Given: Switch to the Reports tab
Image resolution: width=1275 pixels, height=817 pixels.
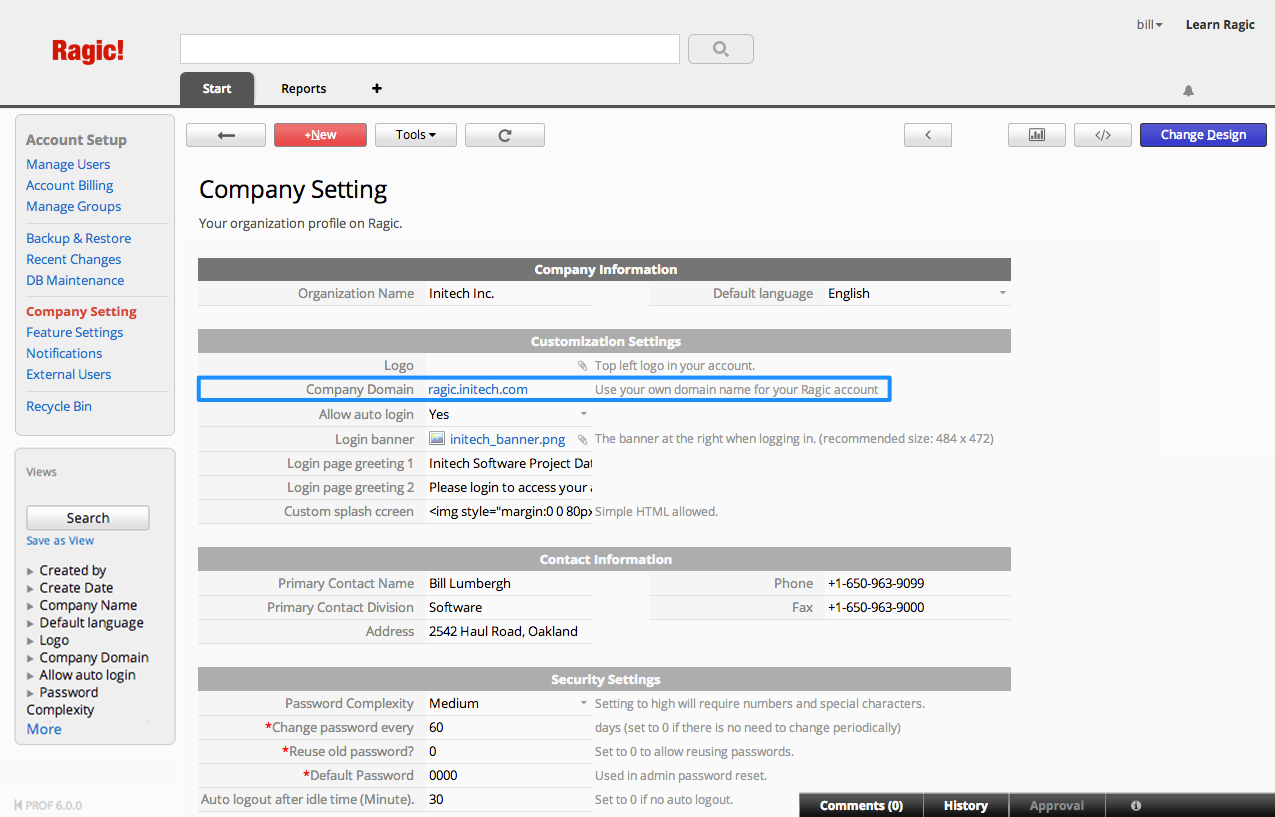Looking at the screenshot, I should [304, 88].
